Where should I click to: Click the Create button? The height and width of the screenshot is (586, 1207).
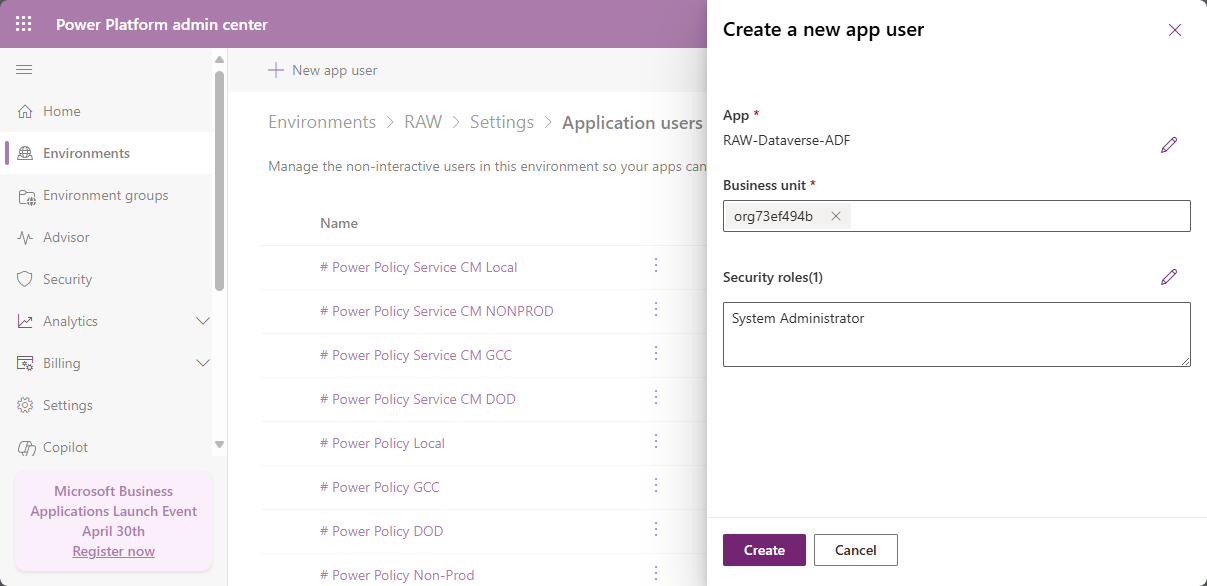[x=764, y=550]
